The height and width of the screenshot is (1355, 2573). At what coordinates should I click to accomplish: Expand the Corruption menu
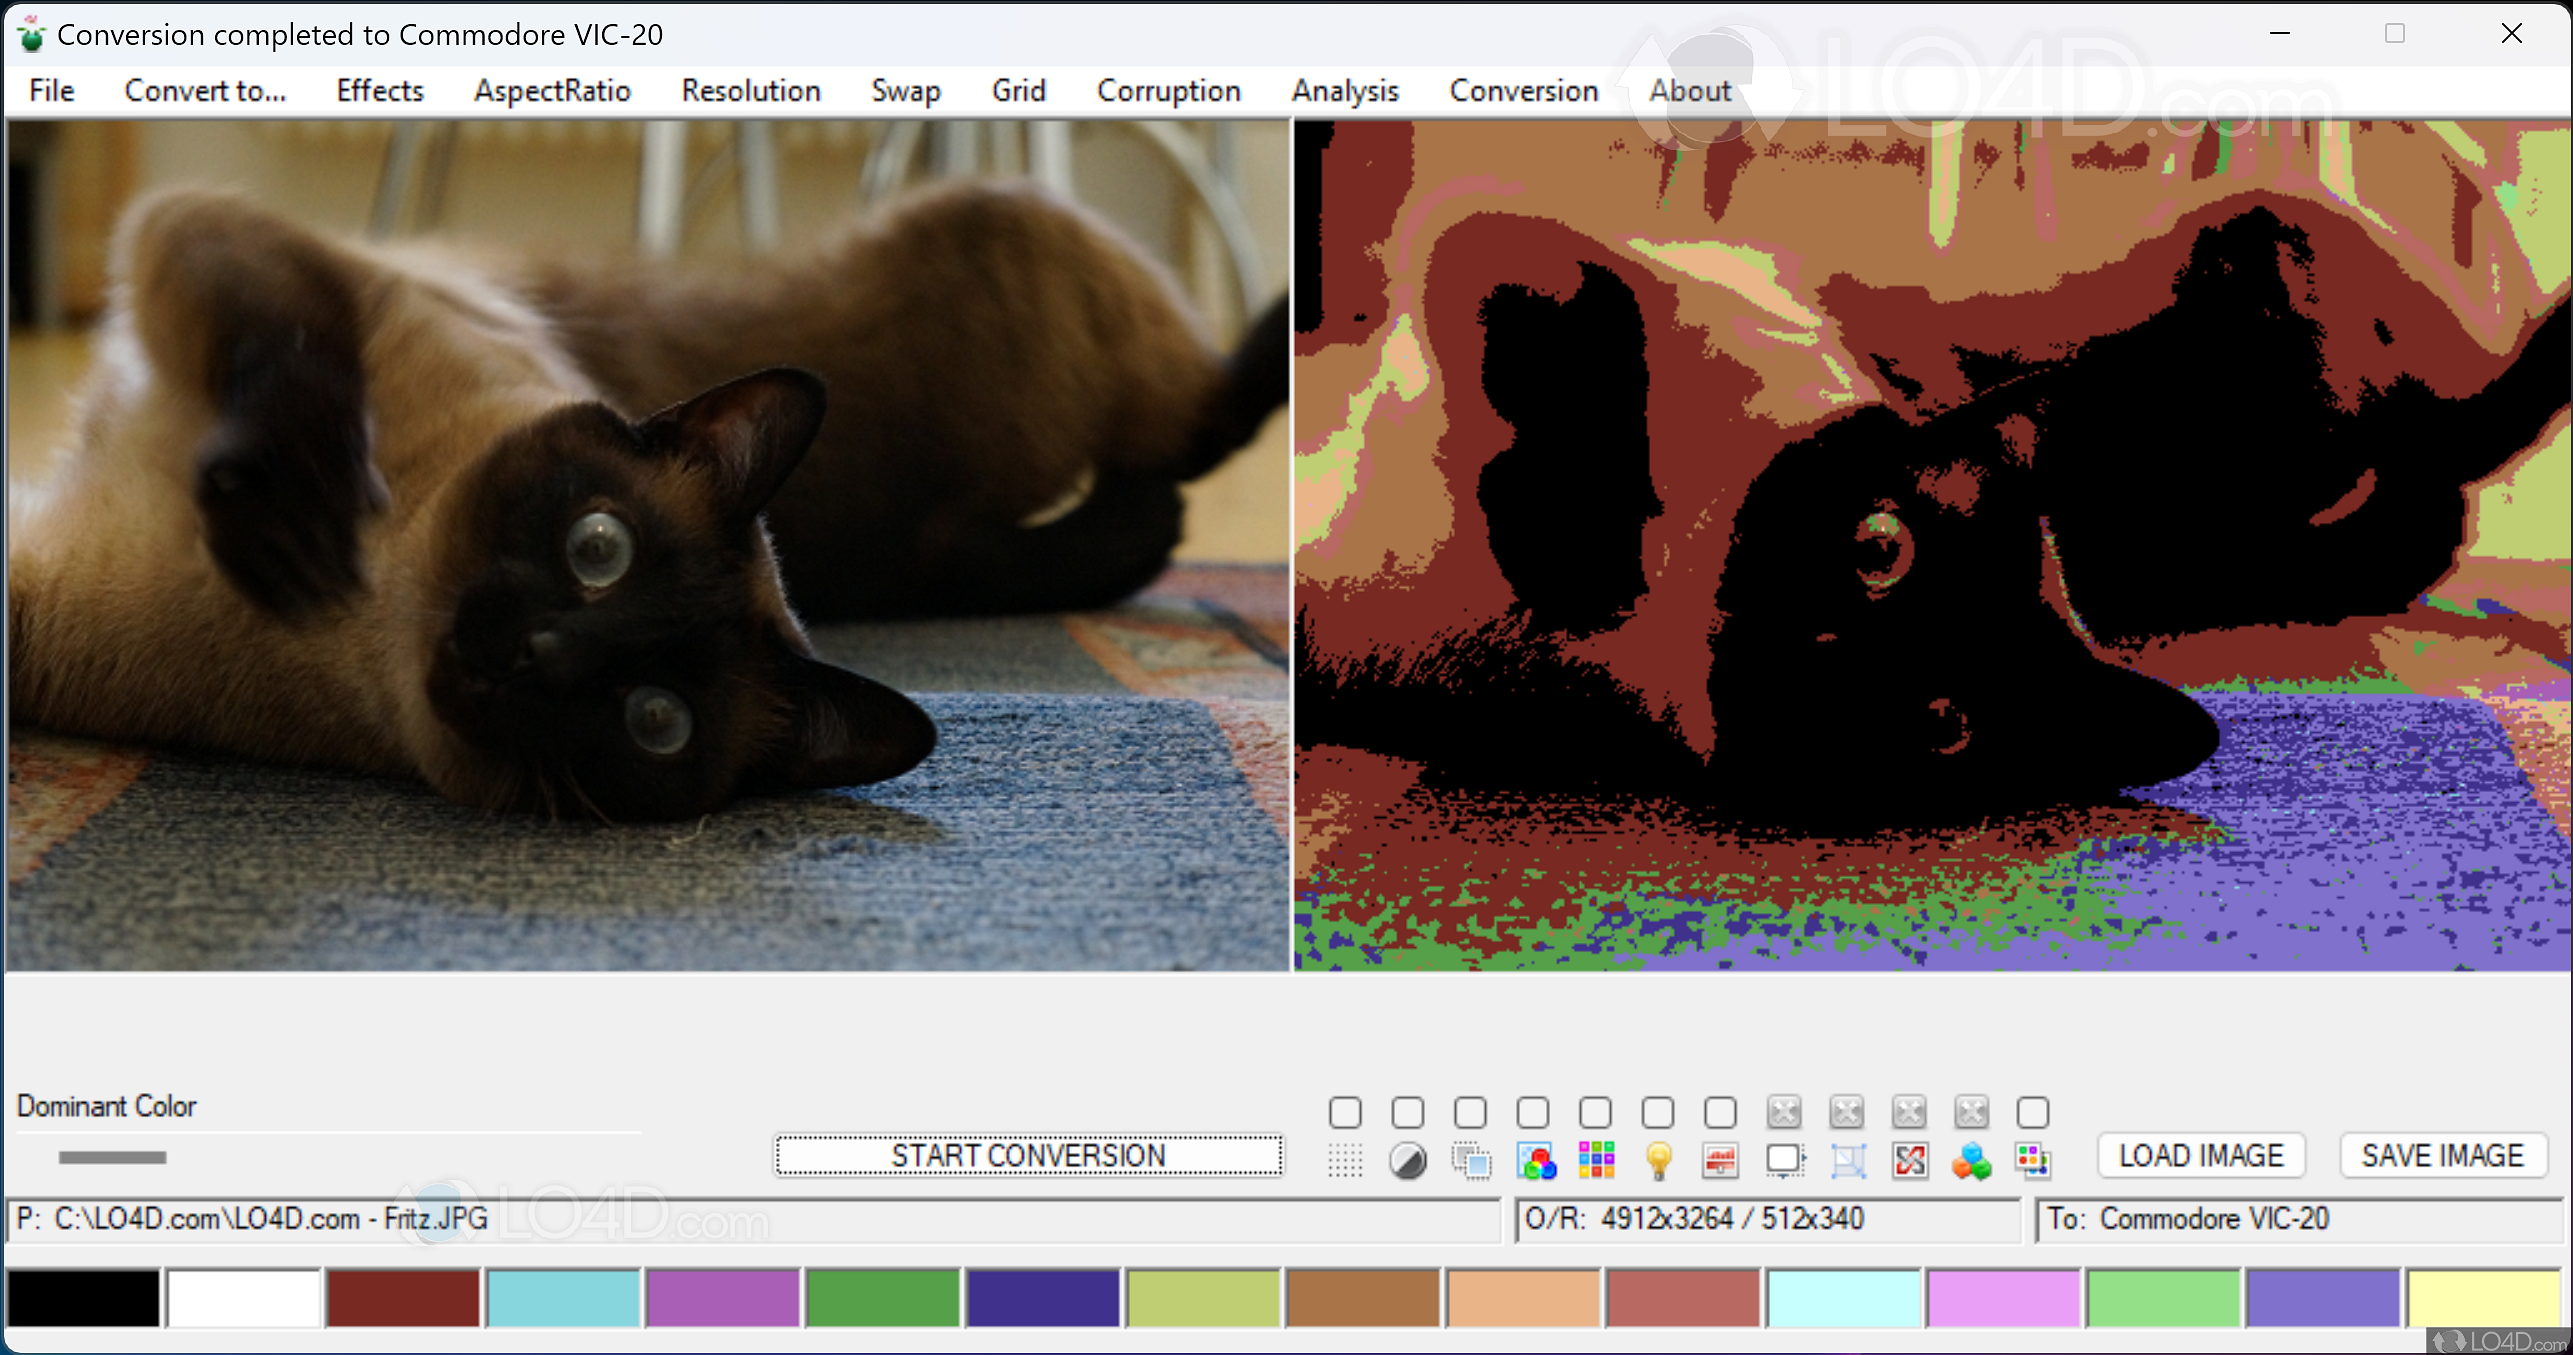[x=1168, y=91]
